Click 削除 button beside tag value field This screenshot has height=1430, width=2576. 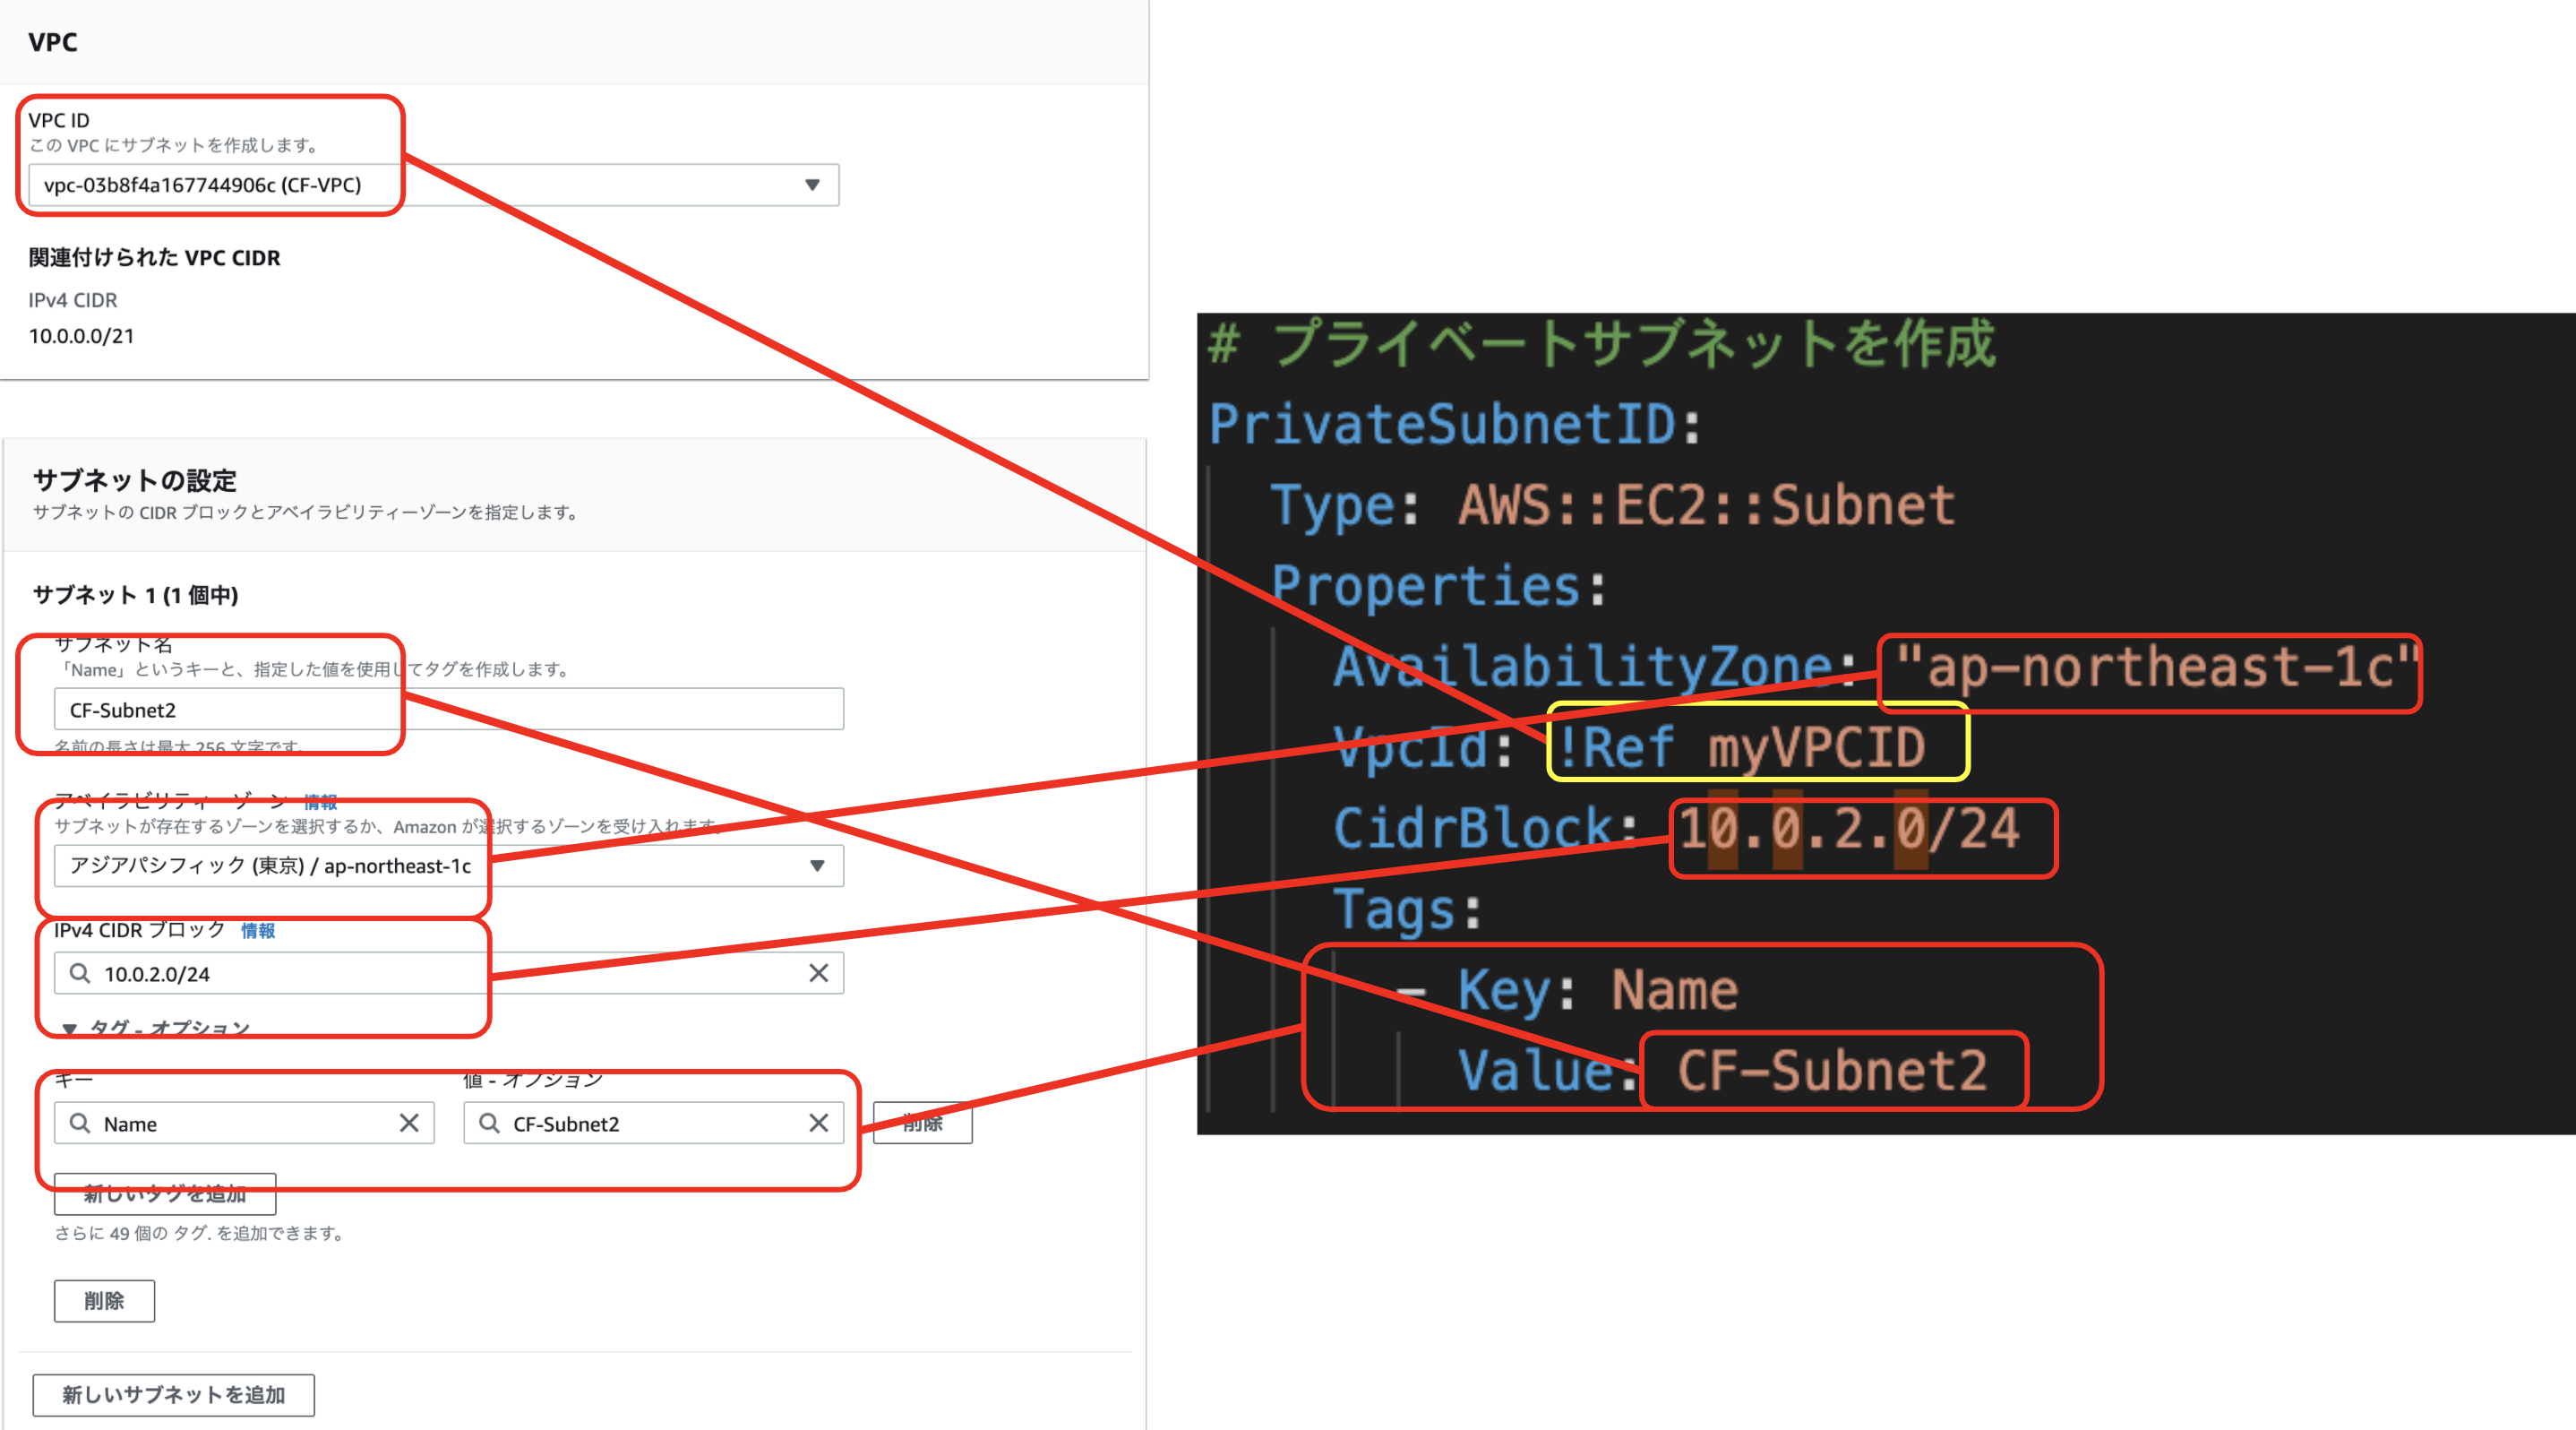[x=922, y=1123]
